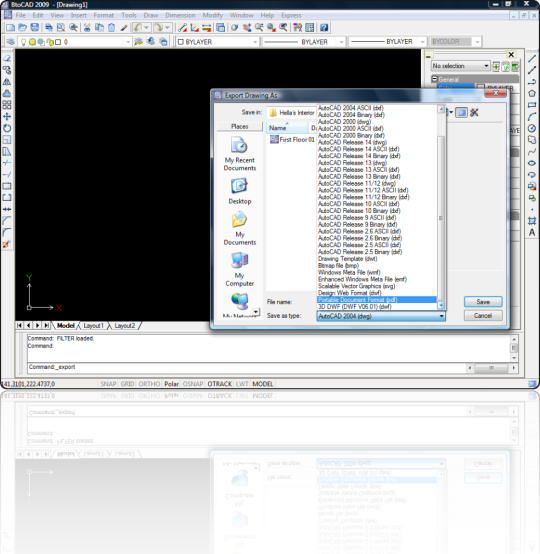Toggle GRID in status bar
This screenshot has width=540, height=554.
click(x=128, y=384)
